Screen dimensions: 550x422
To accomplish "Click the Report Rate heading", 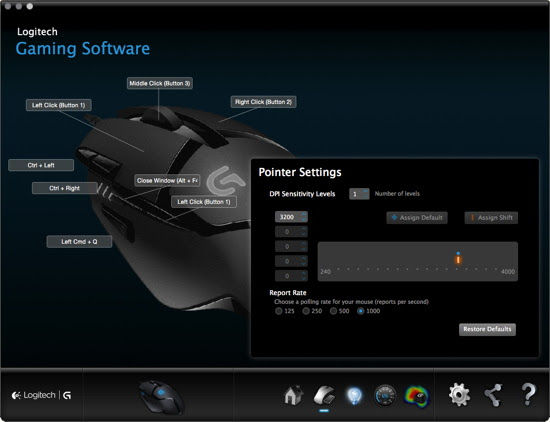I will pos(288,293).
